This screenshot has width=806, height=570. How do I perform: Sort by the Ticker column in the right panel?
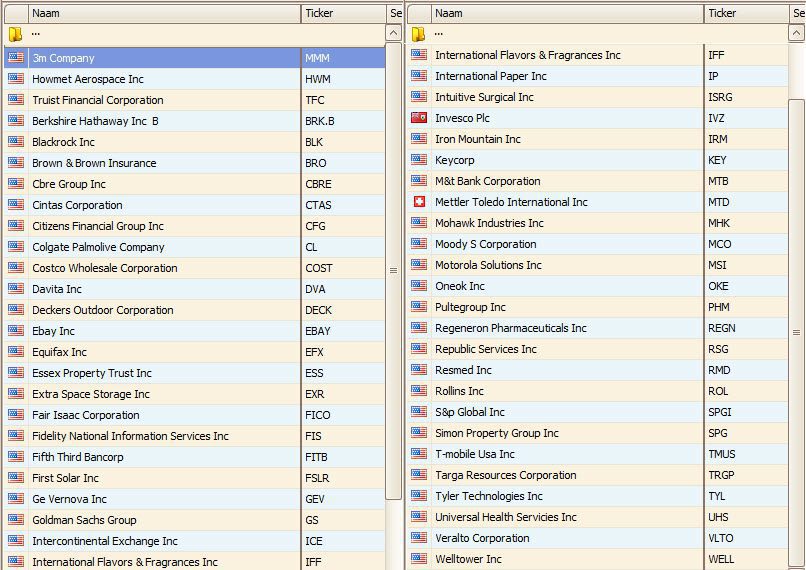(744, 13)
